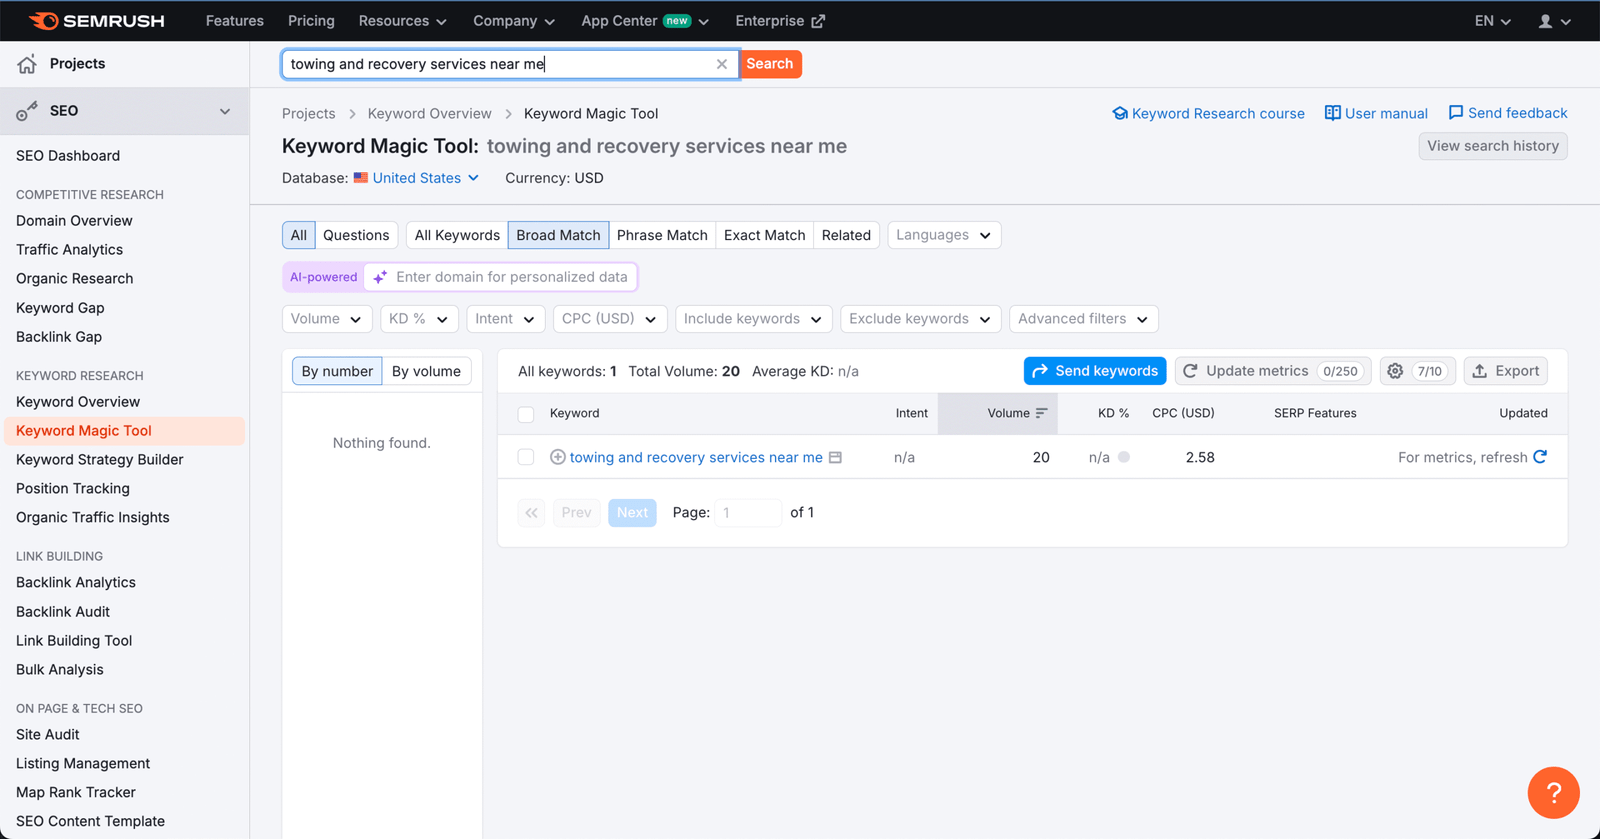
Task: Open towing and recovery services keyword link
Action: 696,457
